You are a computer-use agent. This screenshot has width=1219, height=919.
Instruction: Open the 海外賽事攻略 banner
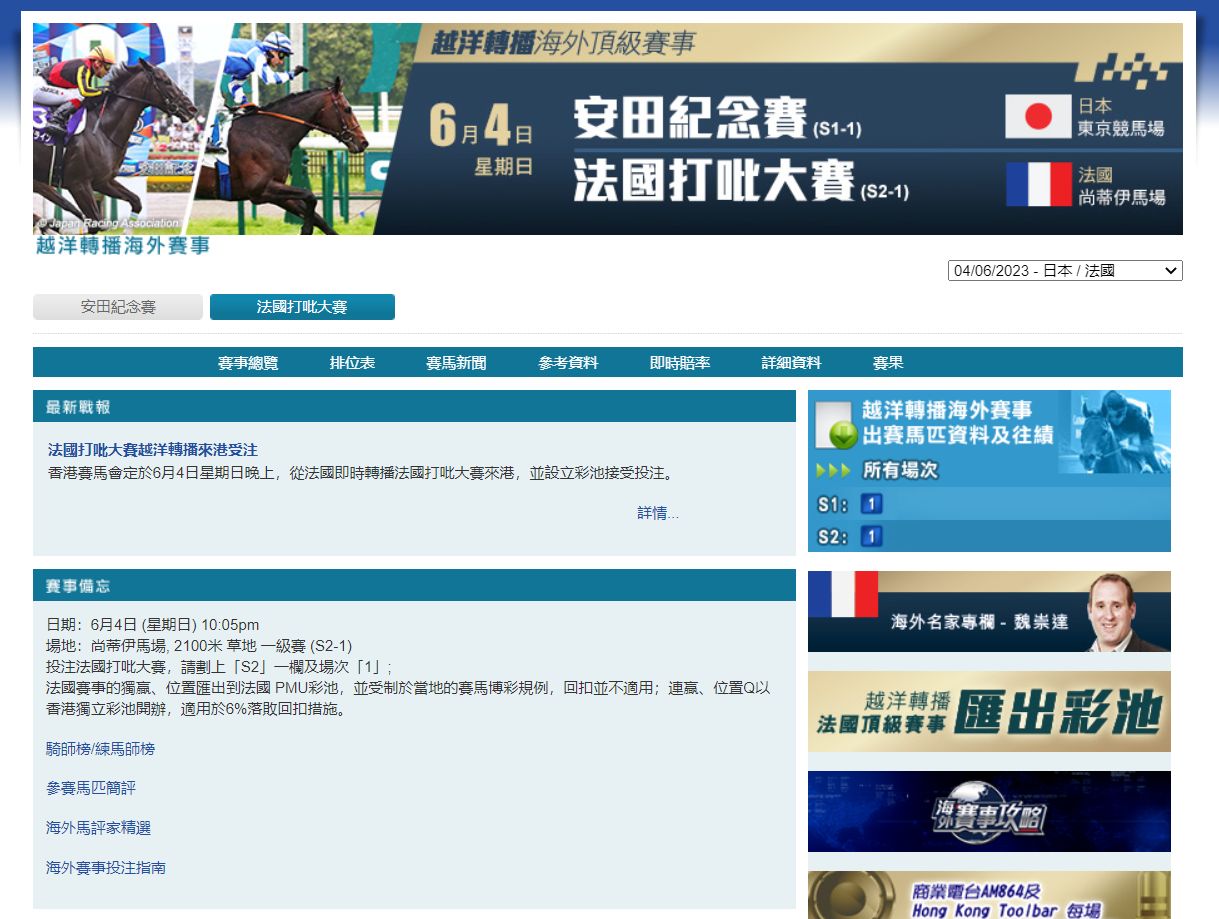point(988,811)
